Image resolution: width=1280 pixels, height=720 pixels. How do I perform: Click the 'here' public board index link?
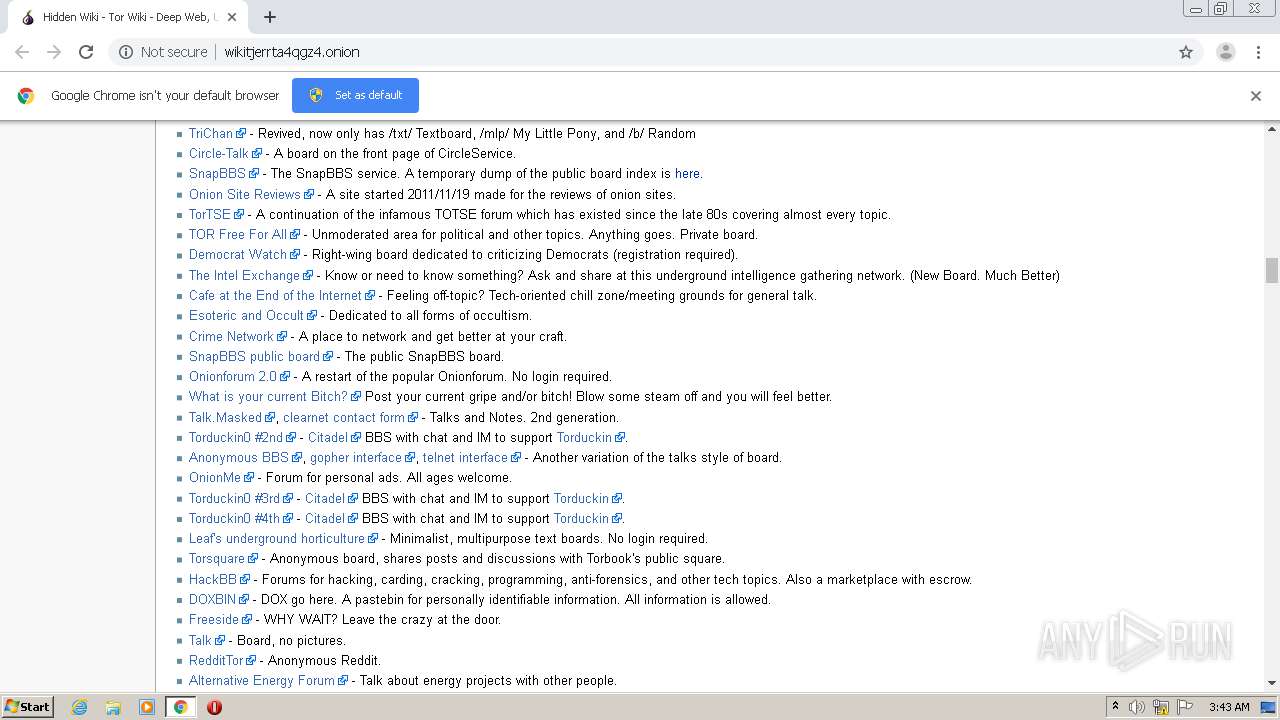pyautogui.click(x=687, y=173)
